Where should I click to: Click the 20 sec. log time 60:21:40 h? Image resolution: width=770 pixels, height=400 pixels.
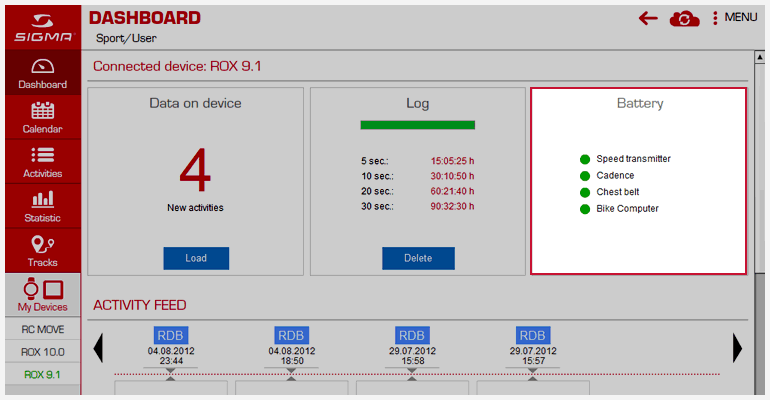(452, 191)
